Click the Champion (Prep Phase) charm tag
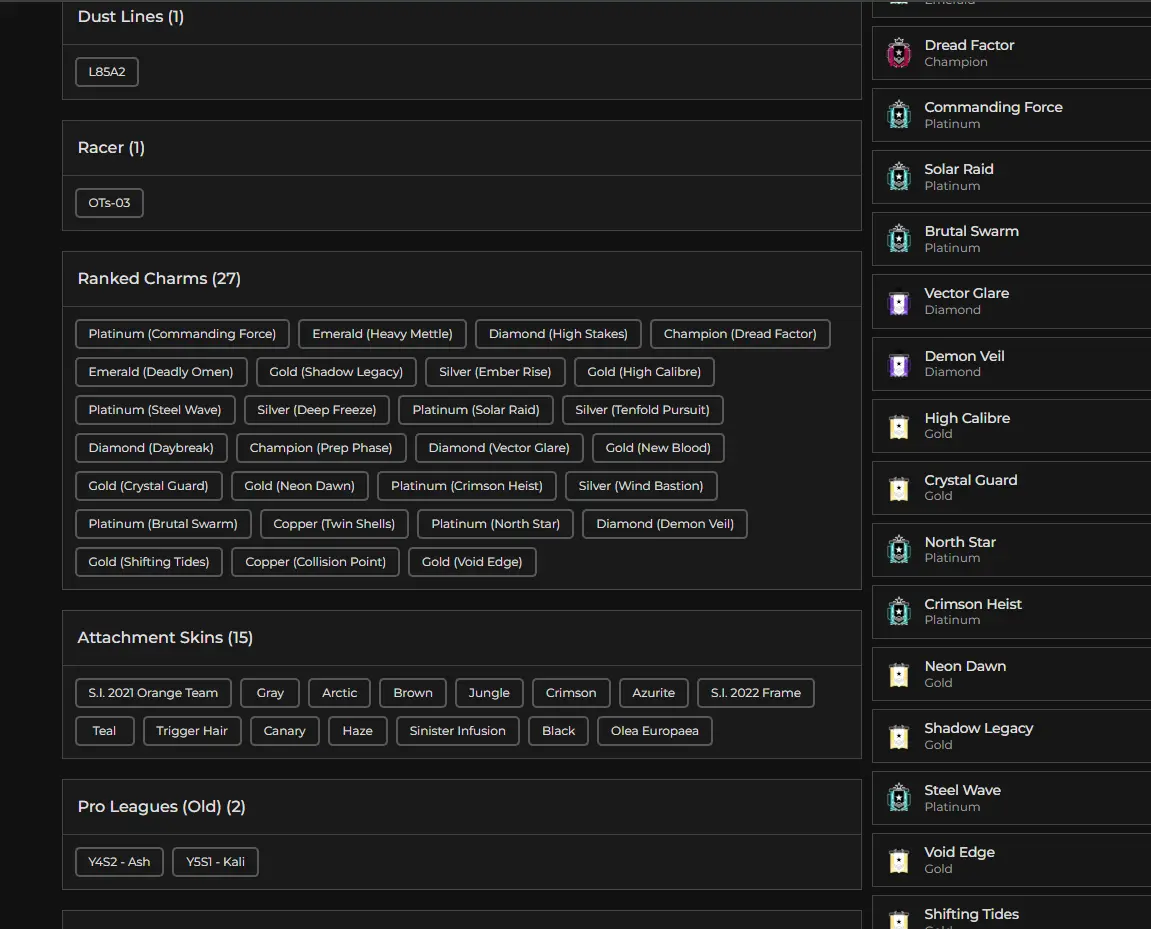 click(x=320, y=448)
